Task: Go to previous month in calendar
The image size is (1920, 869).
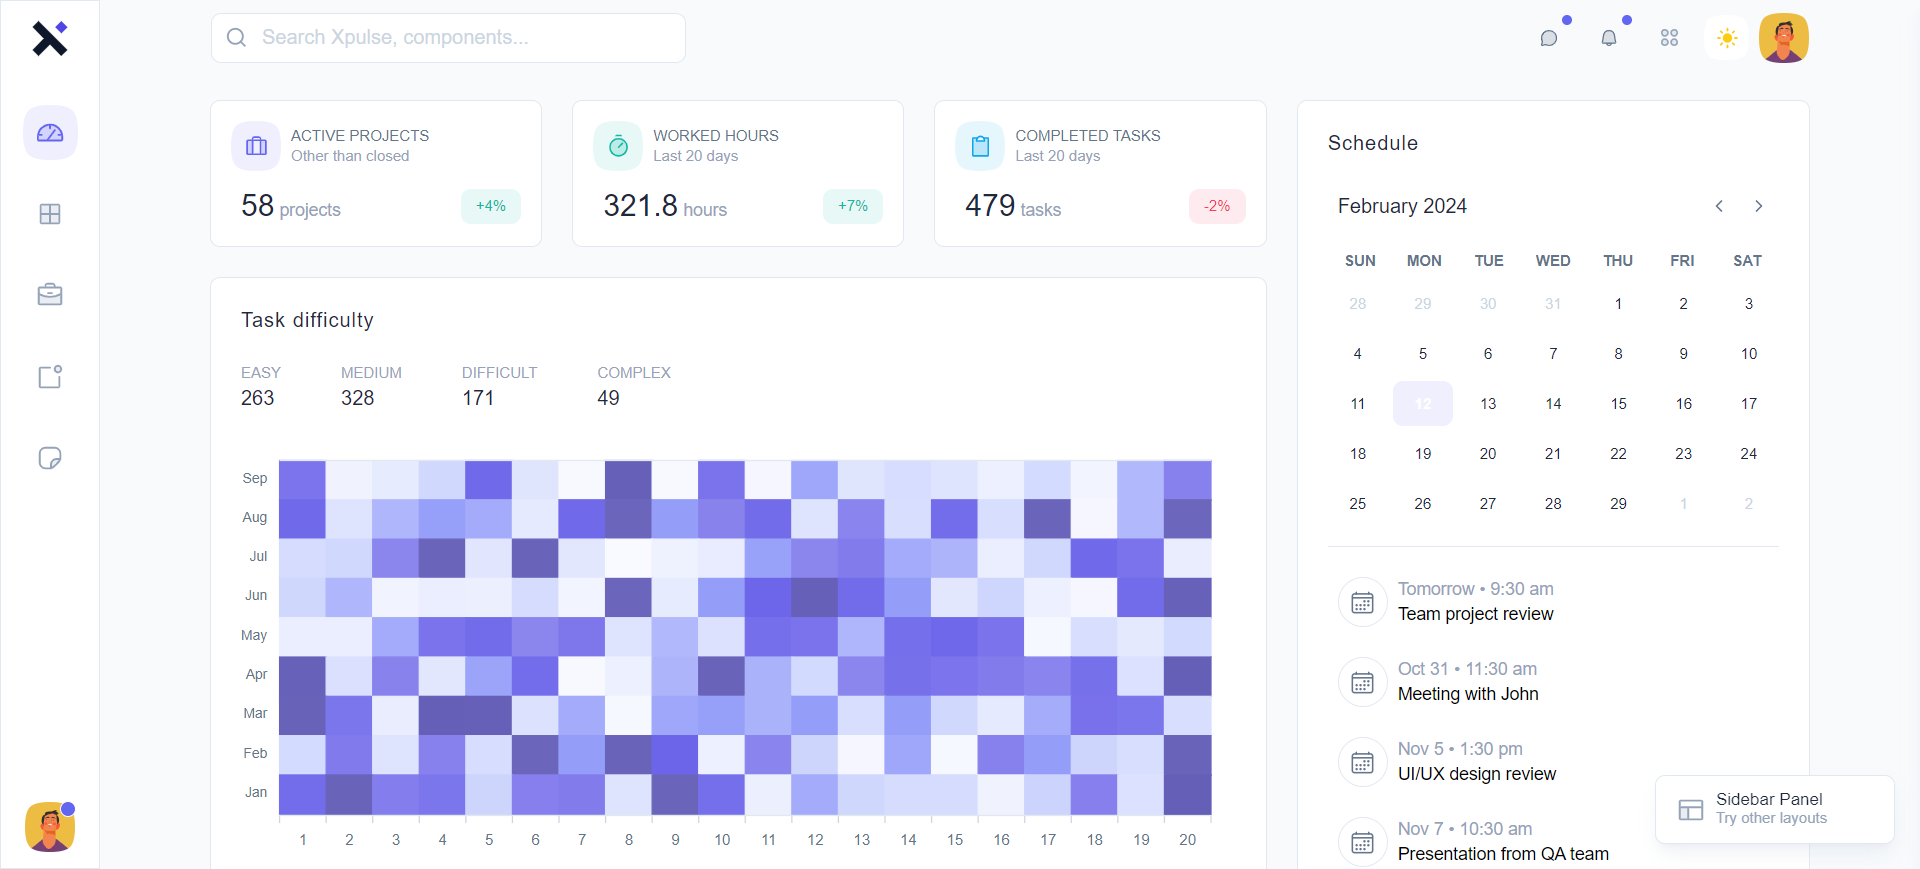Action: tap(1719, 206)
